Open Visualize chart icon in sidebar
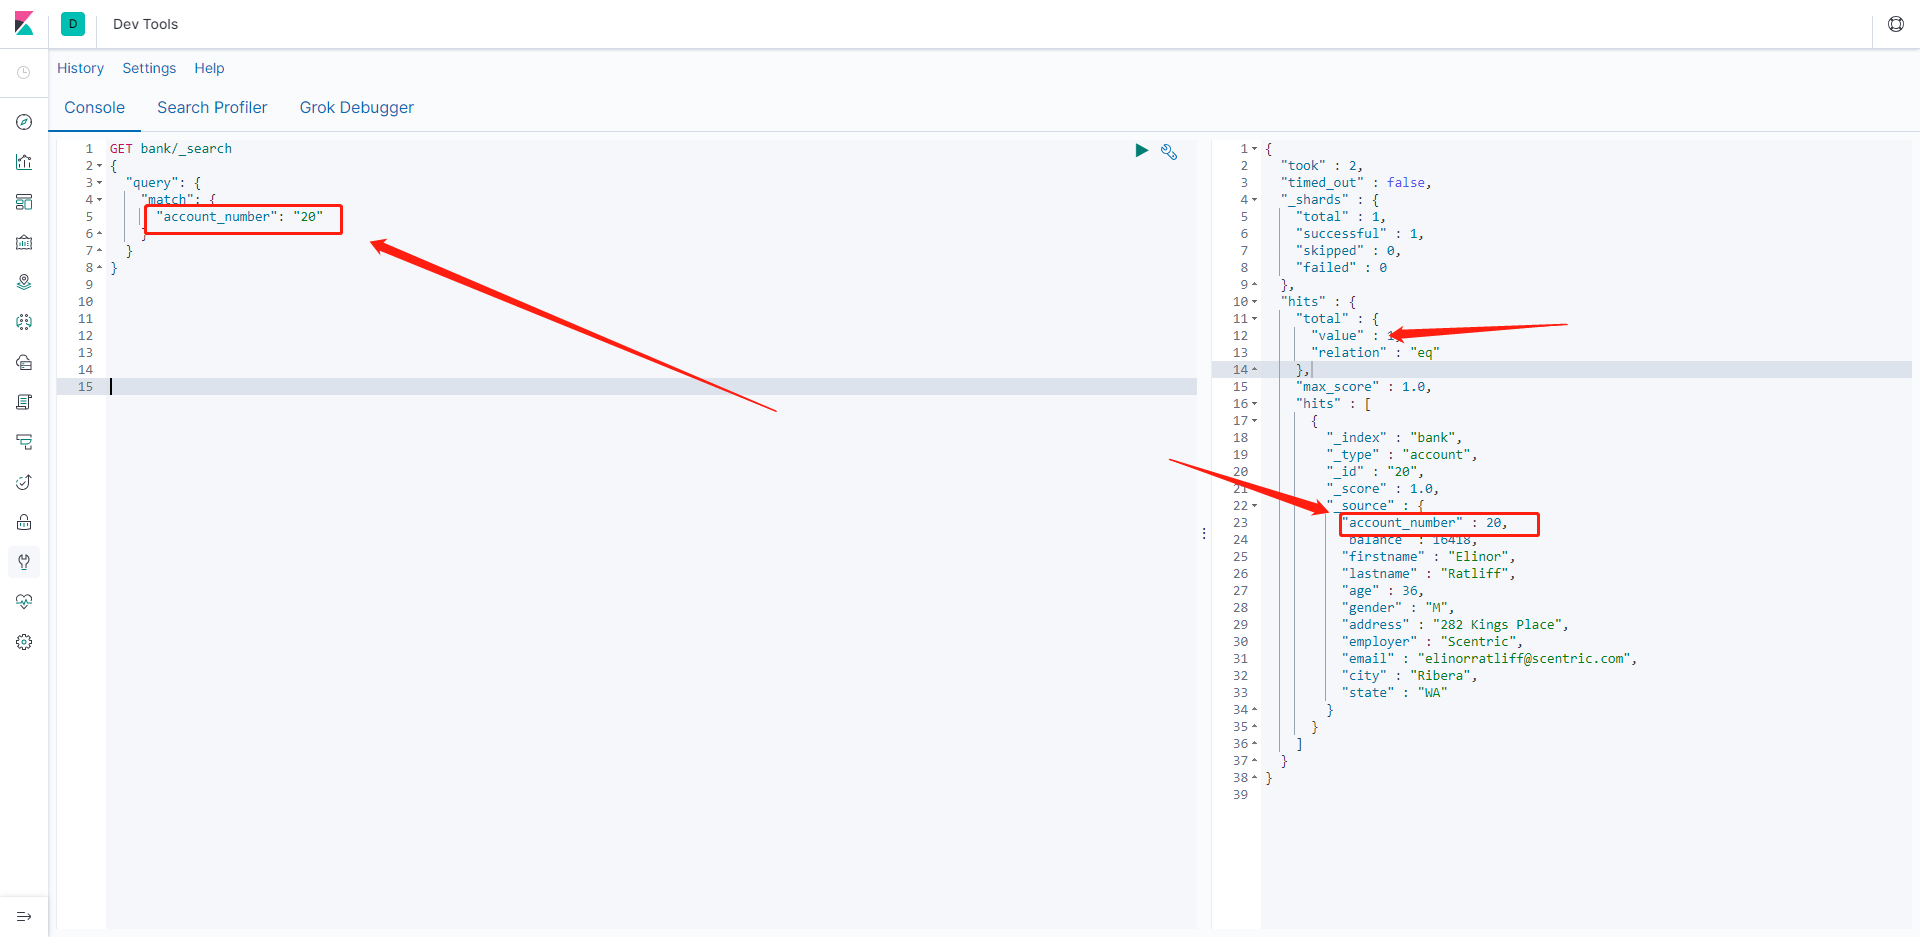 click(24, 162)
